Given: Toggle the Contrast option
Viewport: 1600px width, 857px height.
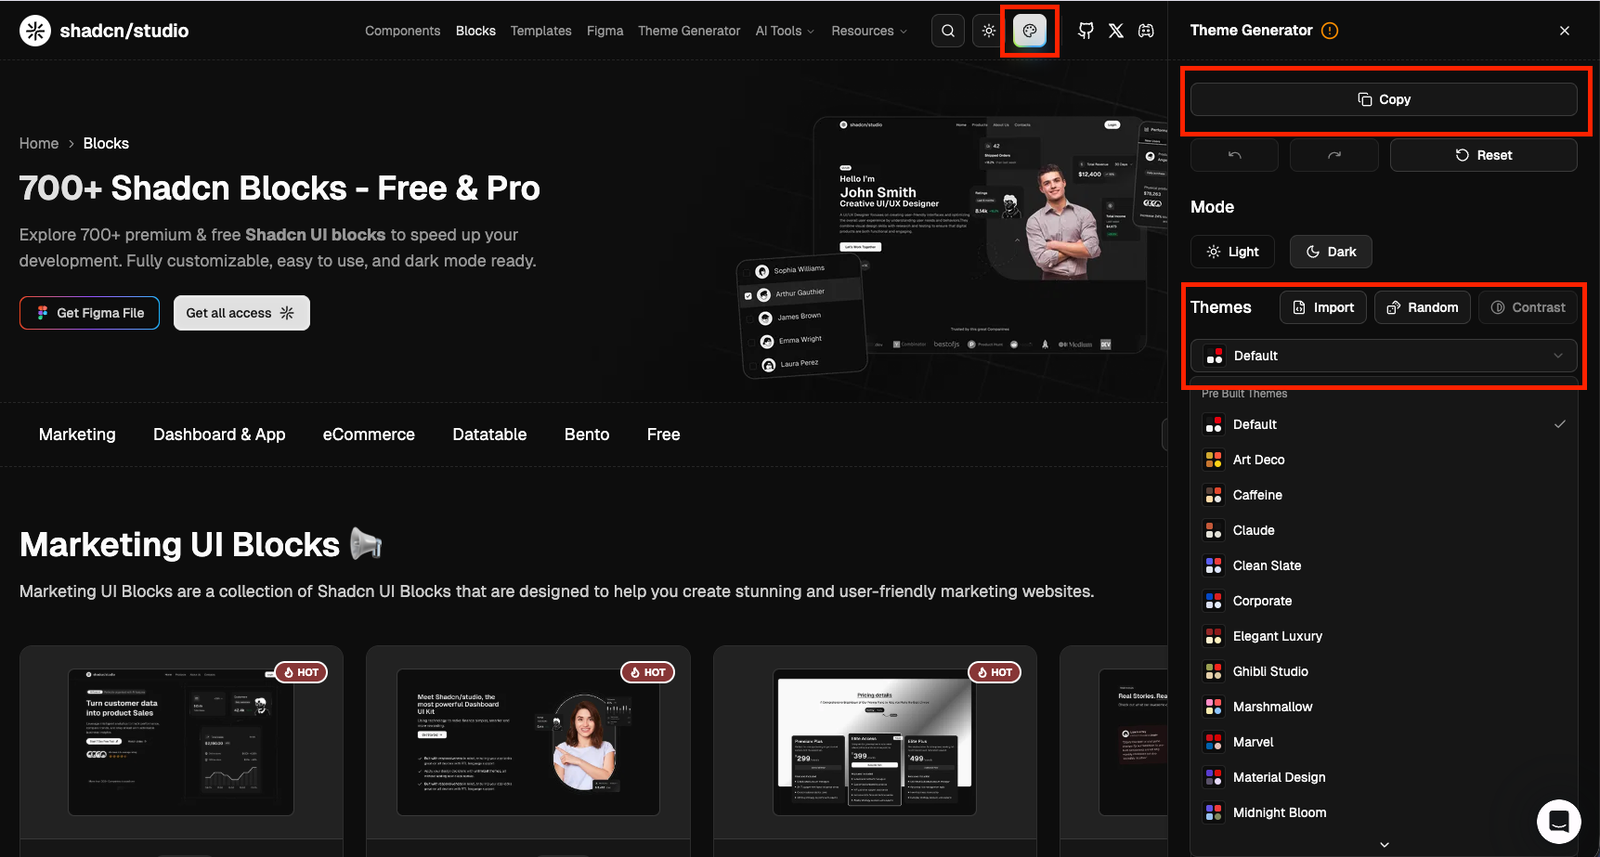Looking at the screenshot, I should [x=1528, y=308].
